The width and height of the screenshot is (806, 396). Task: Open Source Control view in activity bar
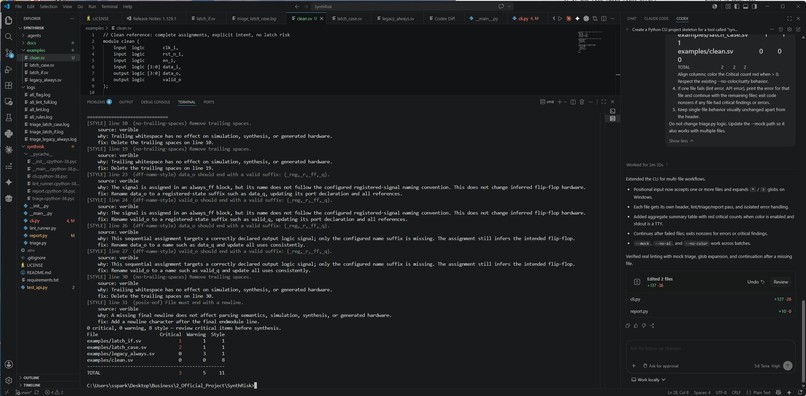[x=8, y=53]
